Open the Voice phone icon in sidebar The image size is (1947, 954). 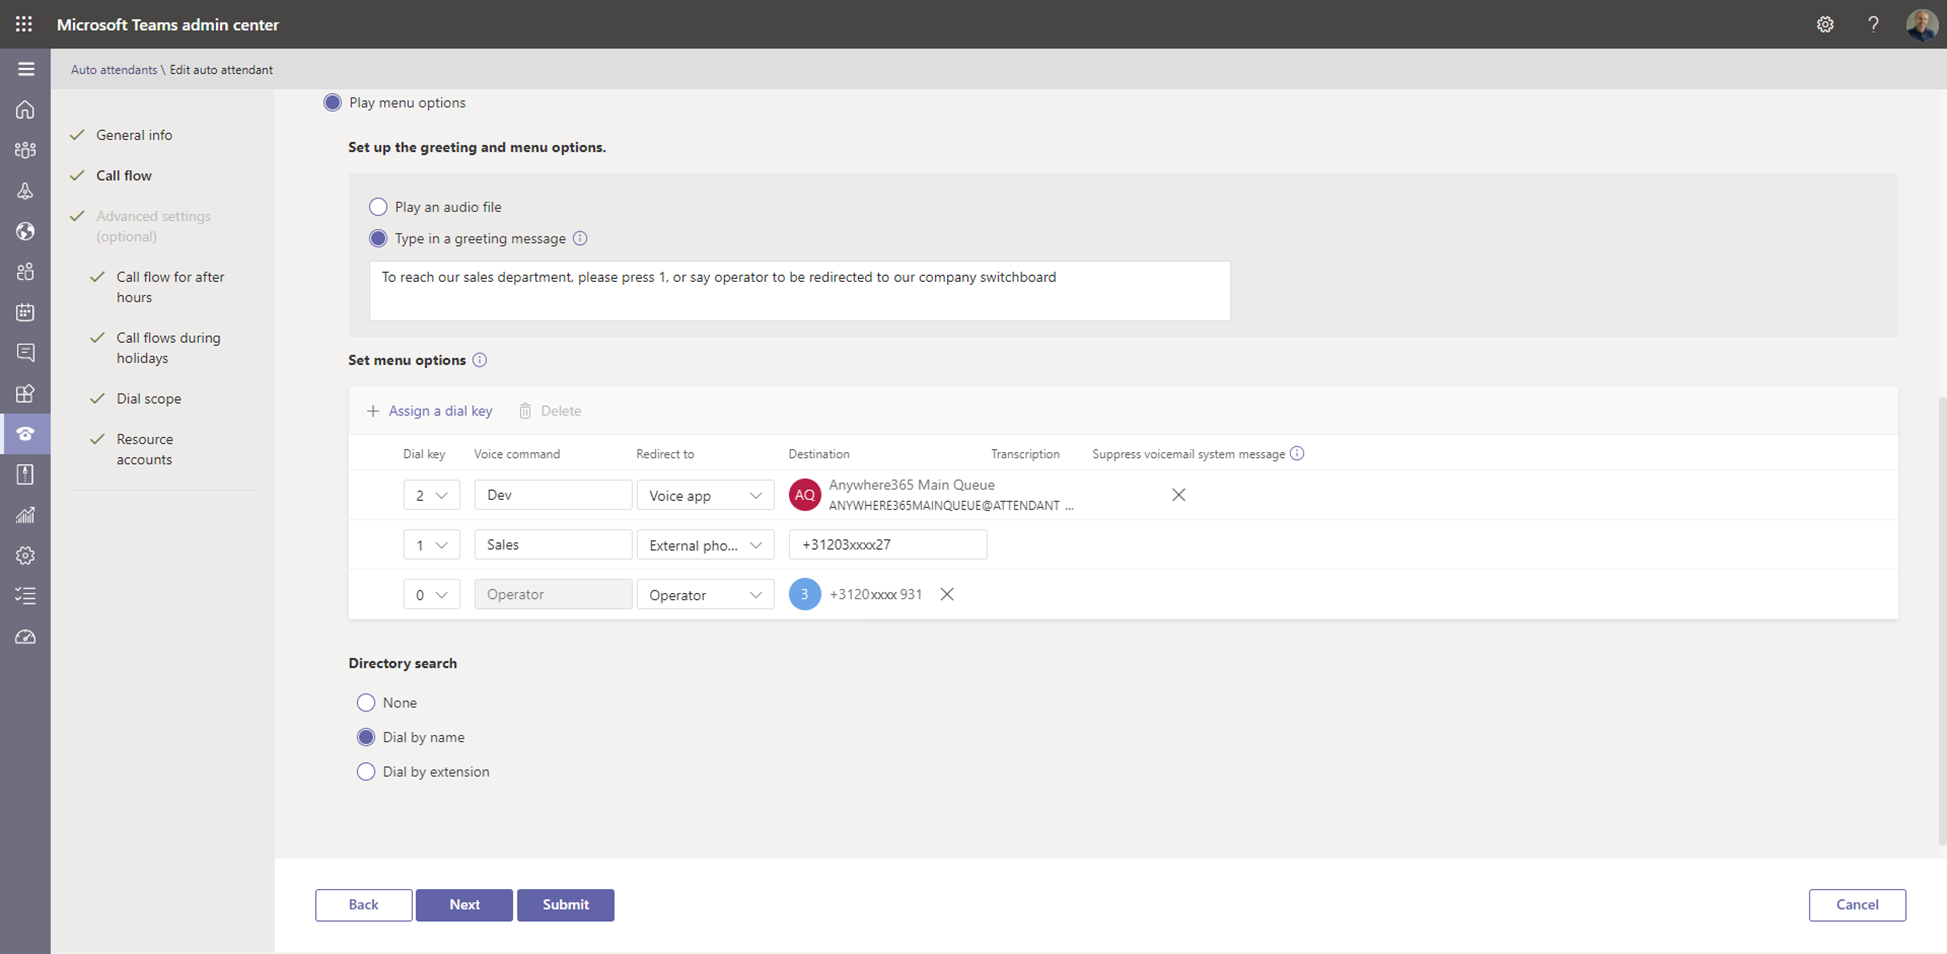tap(25, 434)
